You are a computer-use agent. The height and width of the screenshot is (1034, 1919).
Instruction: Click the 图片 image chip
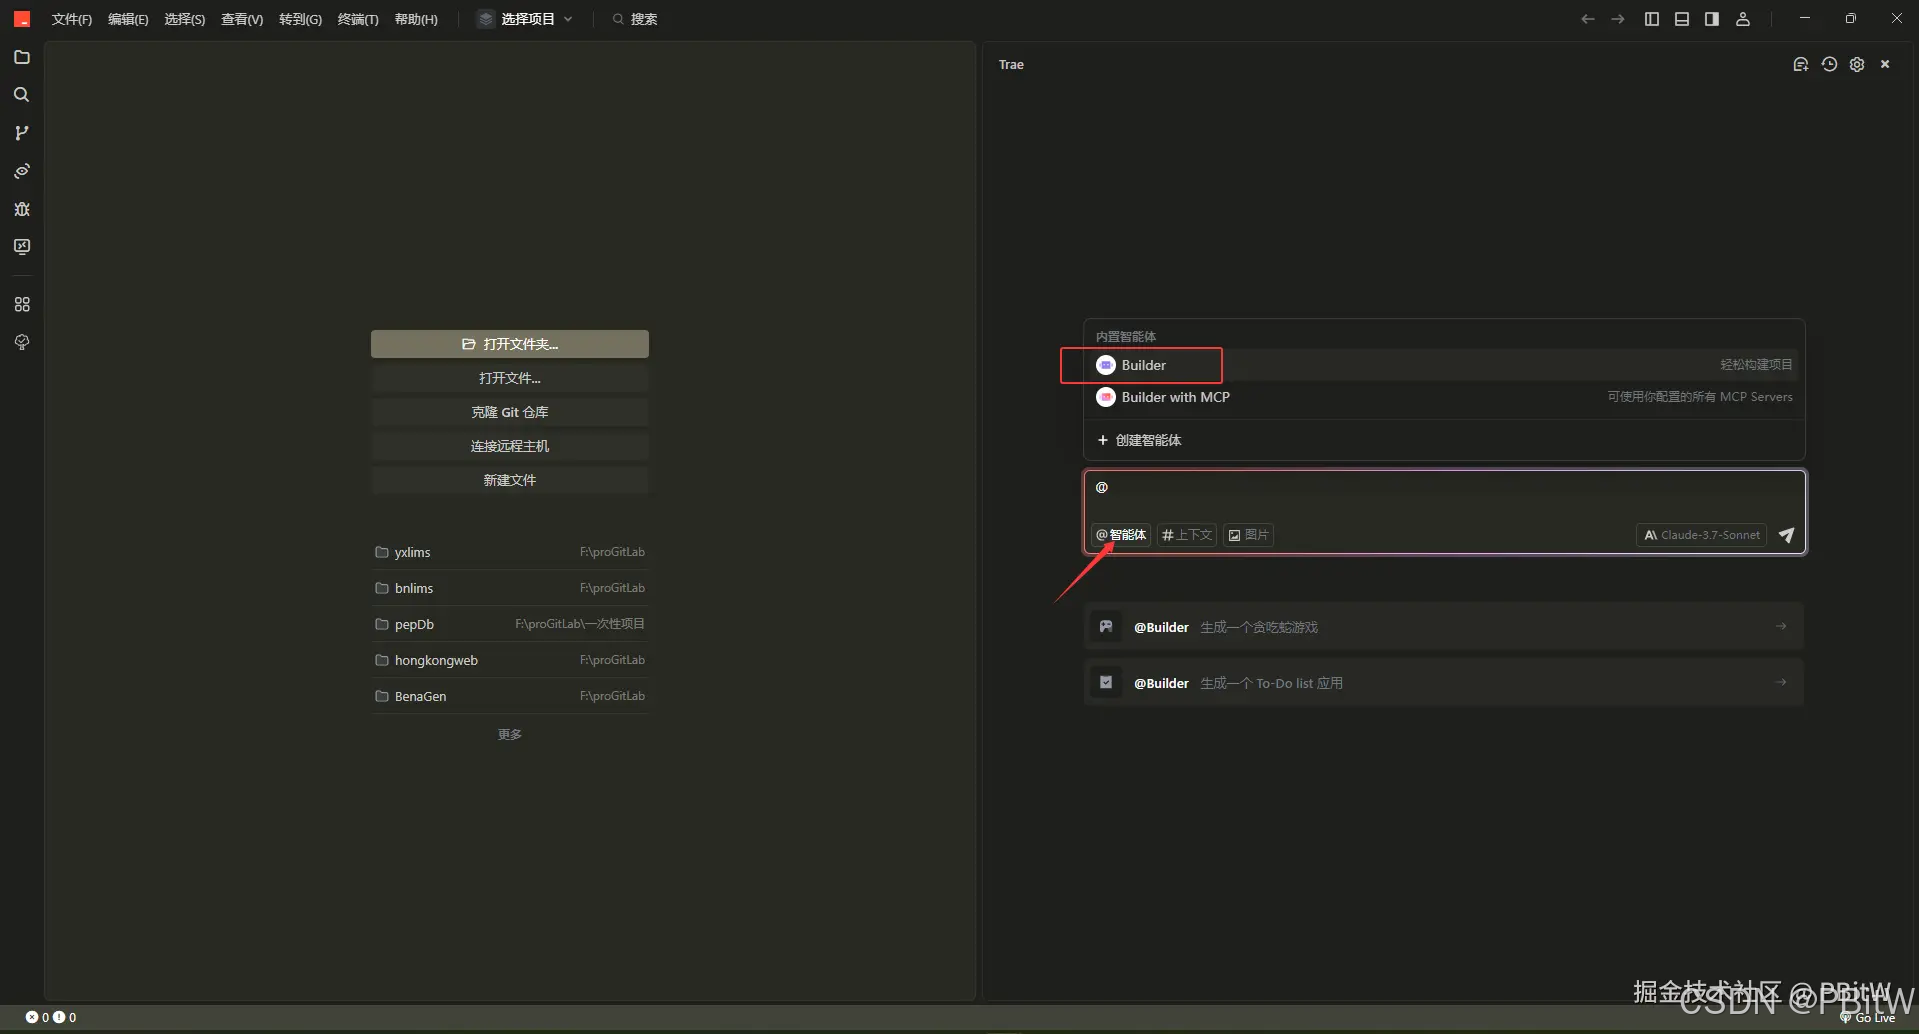(x=1248, y=535)
